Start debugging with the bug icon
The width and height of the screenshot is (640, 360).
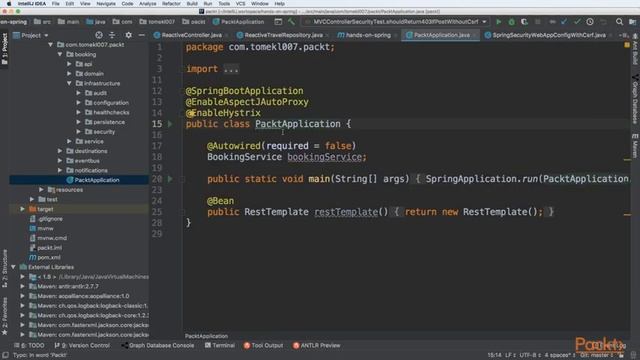point(511,22)
